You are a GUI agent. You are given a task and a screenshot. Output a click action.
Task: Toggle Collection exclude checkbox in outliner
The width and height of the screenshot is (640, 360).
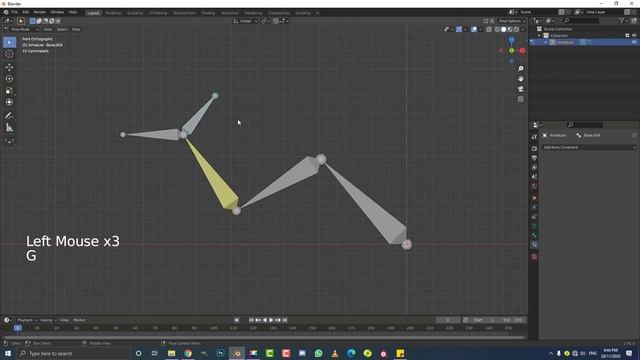tap(627, 36)
